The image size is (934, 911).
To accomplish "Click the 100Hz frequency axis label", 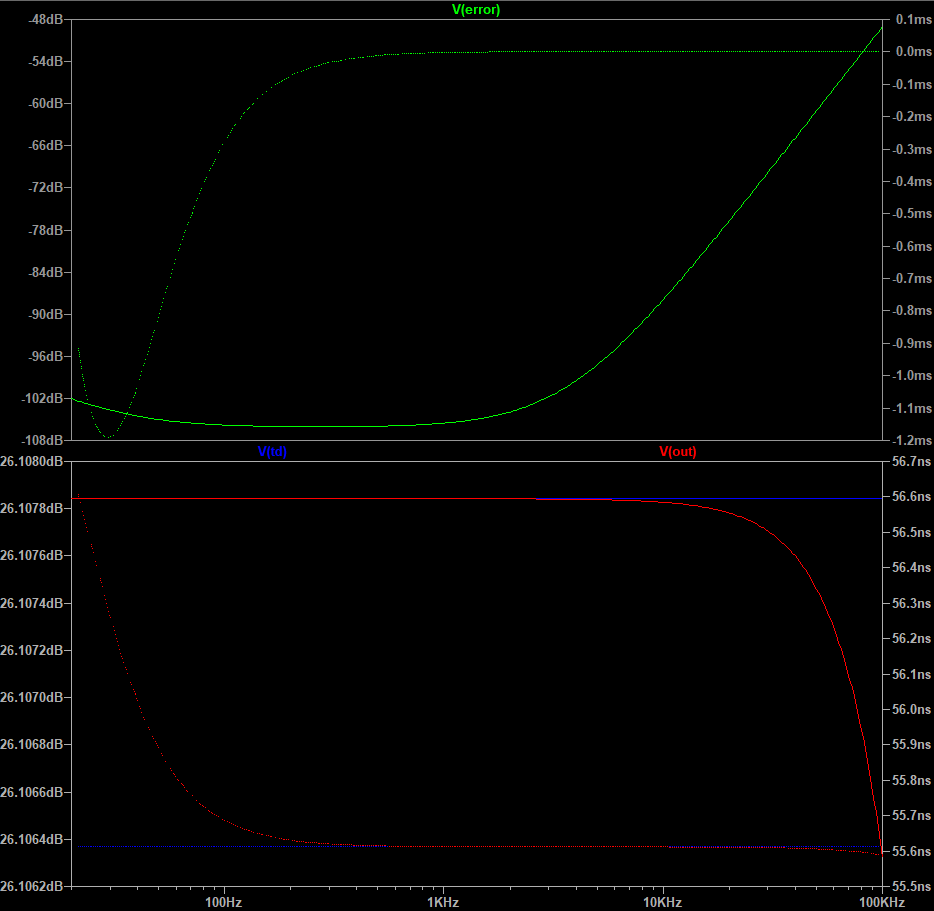I will (x=223, y=902).
